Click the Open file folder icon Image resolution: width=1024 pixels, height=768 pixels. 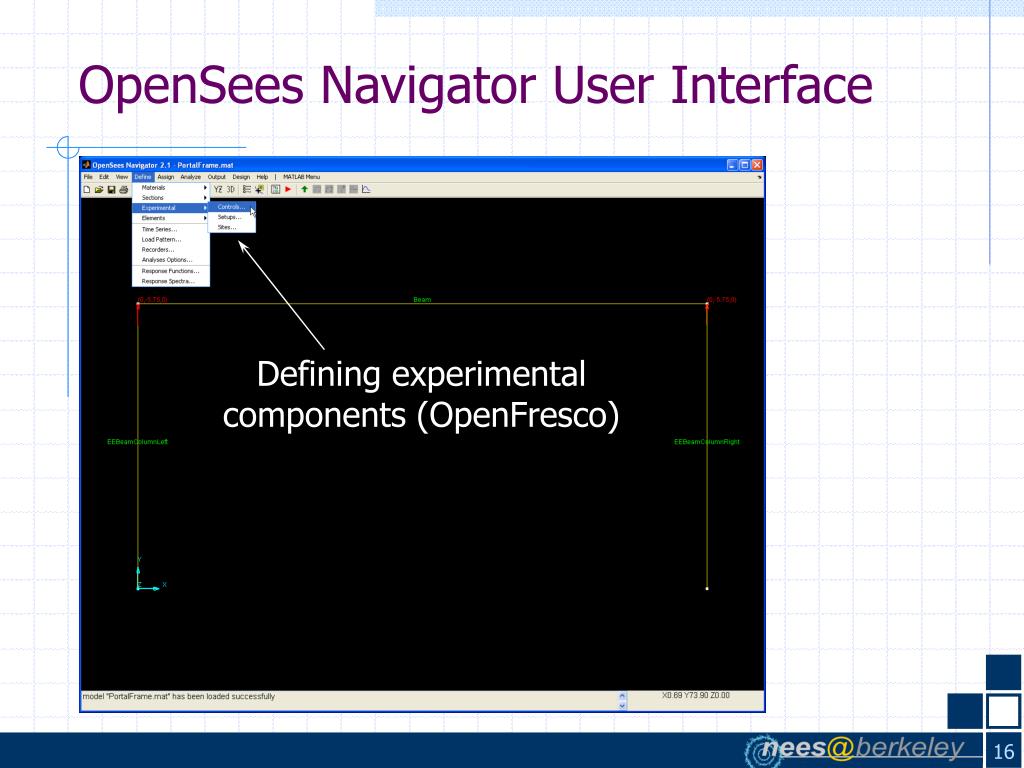pos(99,189)
